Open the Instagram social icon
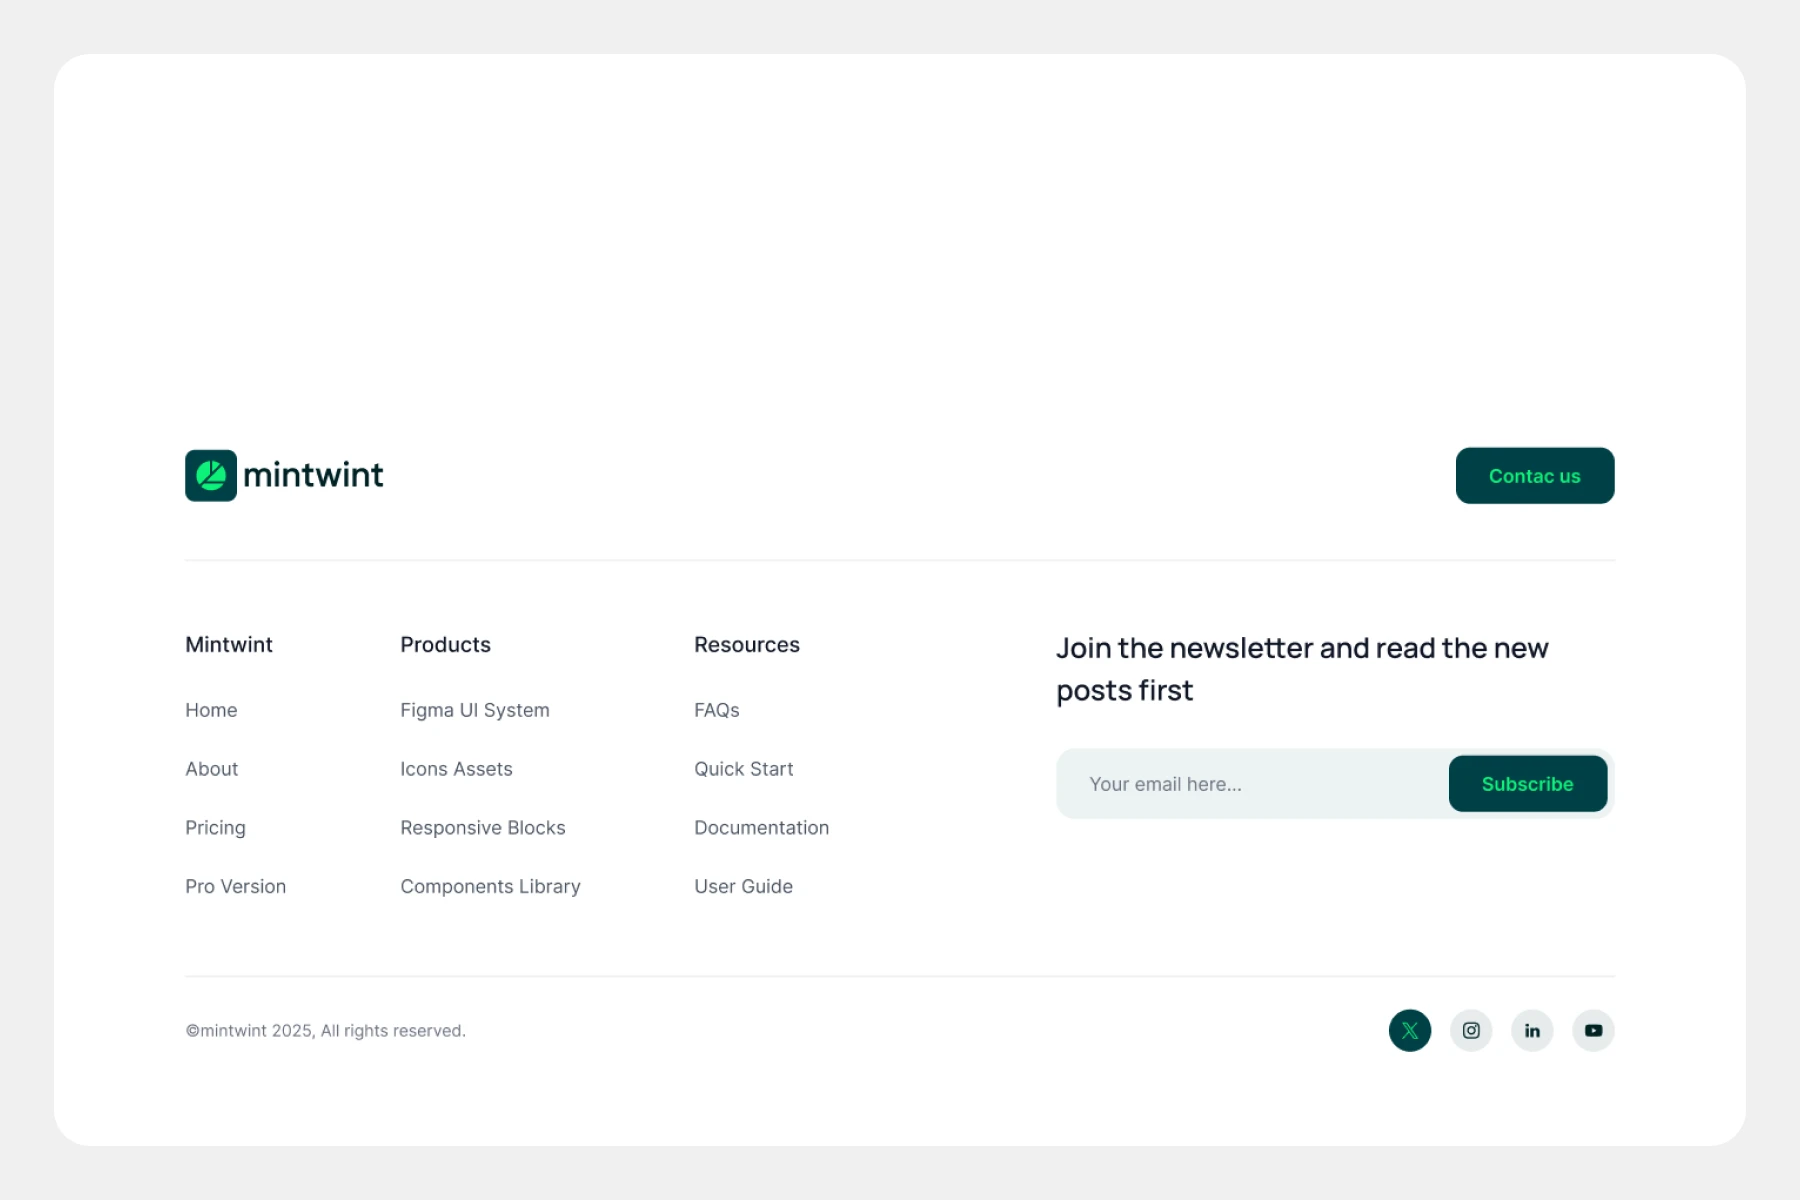 pyautogui.click(x=1471, y=1031)
